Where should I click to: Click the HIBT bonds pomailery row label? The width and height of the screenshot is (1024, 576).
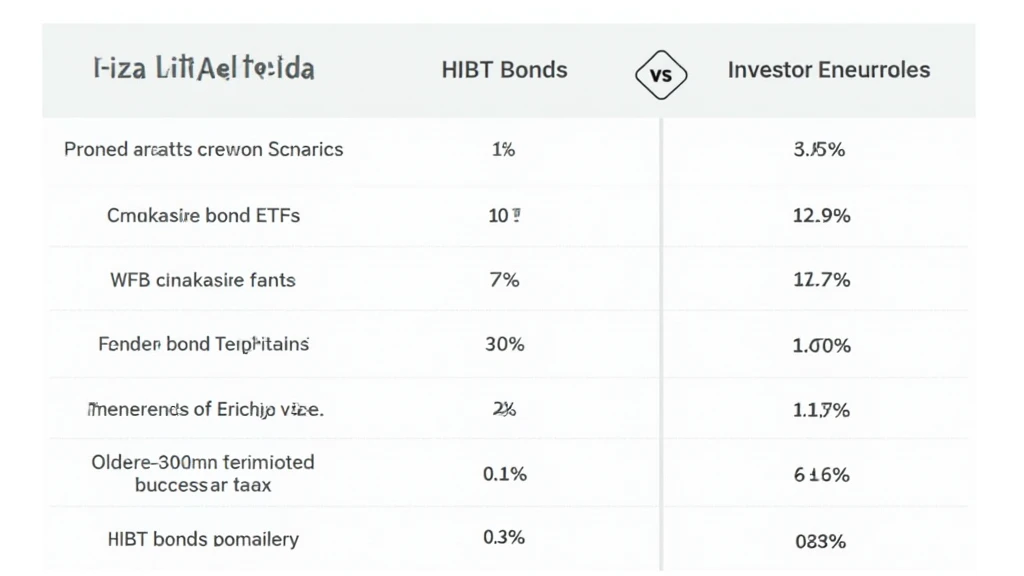click(x=203, y=539)
